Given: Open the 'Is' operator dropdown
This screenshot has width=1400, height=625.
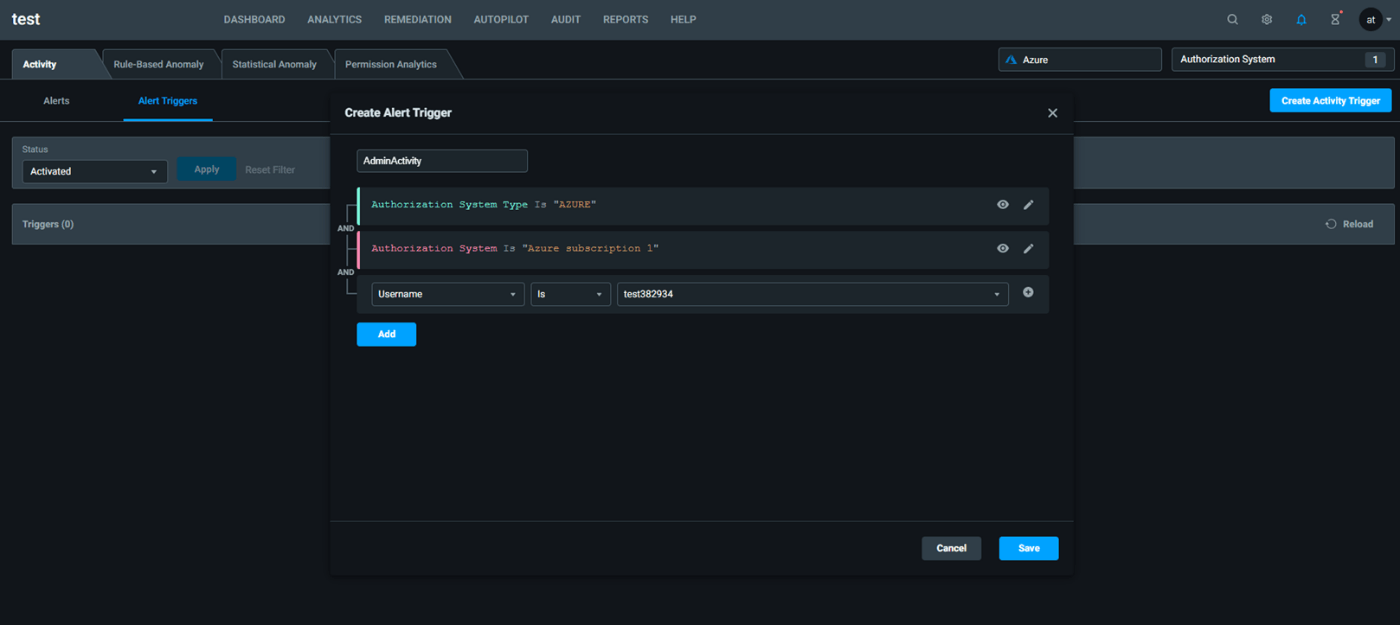Looking at the screenshot, I should 571,294.
